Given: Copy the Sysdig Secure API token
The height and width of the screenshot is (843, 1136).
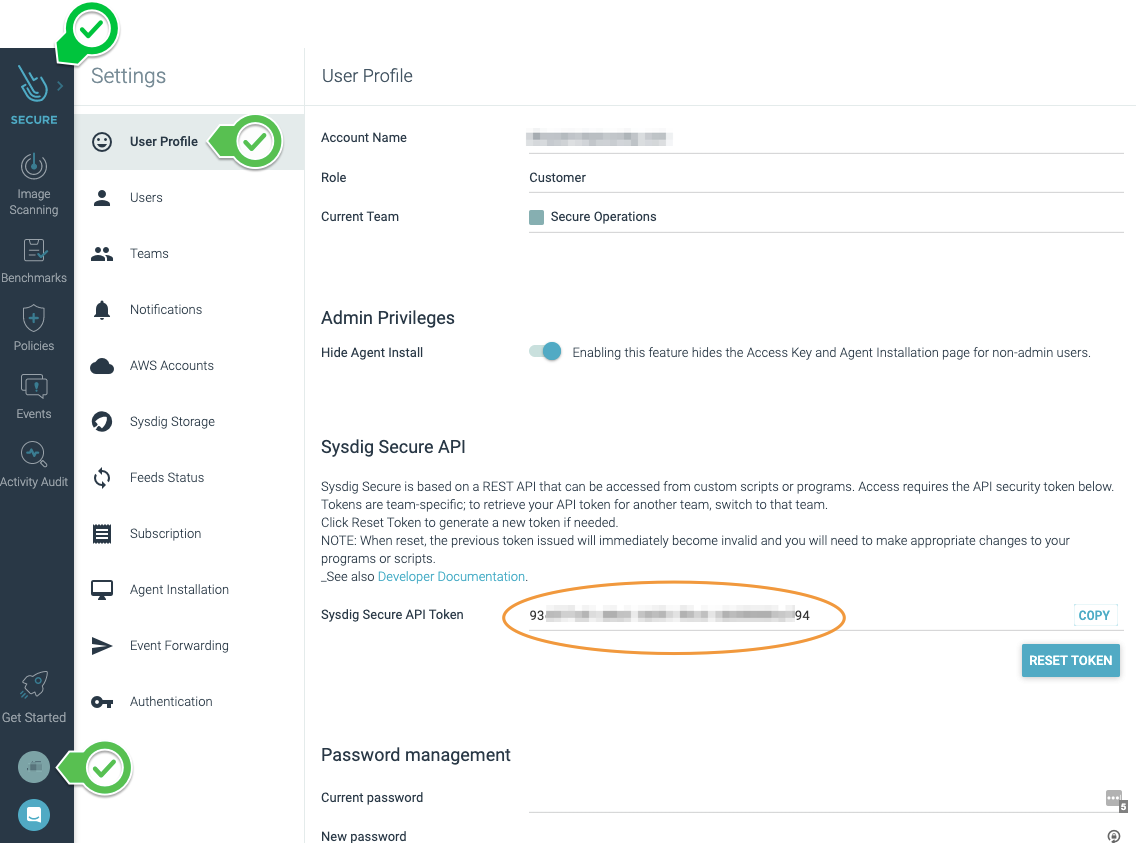Looking at the screenshot, I should pyautogui.click(x=1094, y=616).
